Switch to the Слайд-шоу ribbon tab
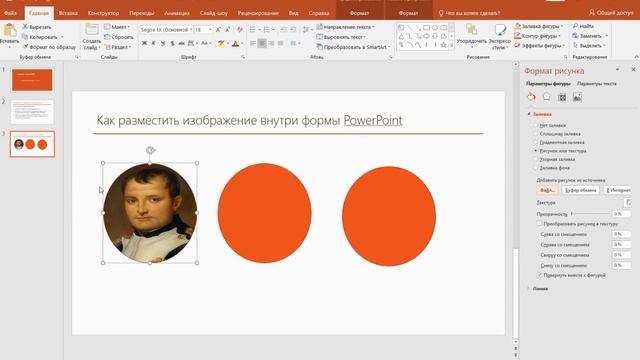Image resolution: width=640 pixels, height=360 pixels. 214,13
